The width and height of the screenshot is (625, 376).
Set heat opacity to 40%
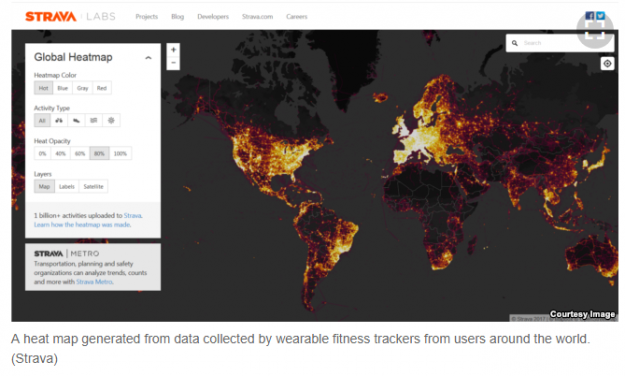coord(61,154)
